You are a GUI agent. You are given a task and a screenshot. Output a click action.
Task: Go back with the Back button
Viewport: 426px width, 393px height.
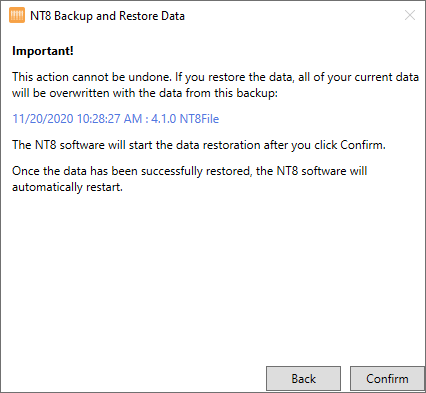[x=303, y=379]
